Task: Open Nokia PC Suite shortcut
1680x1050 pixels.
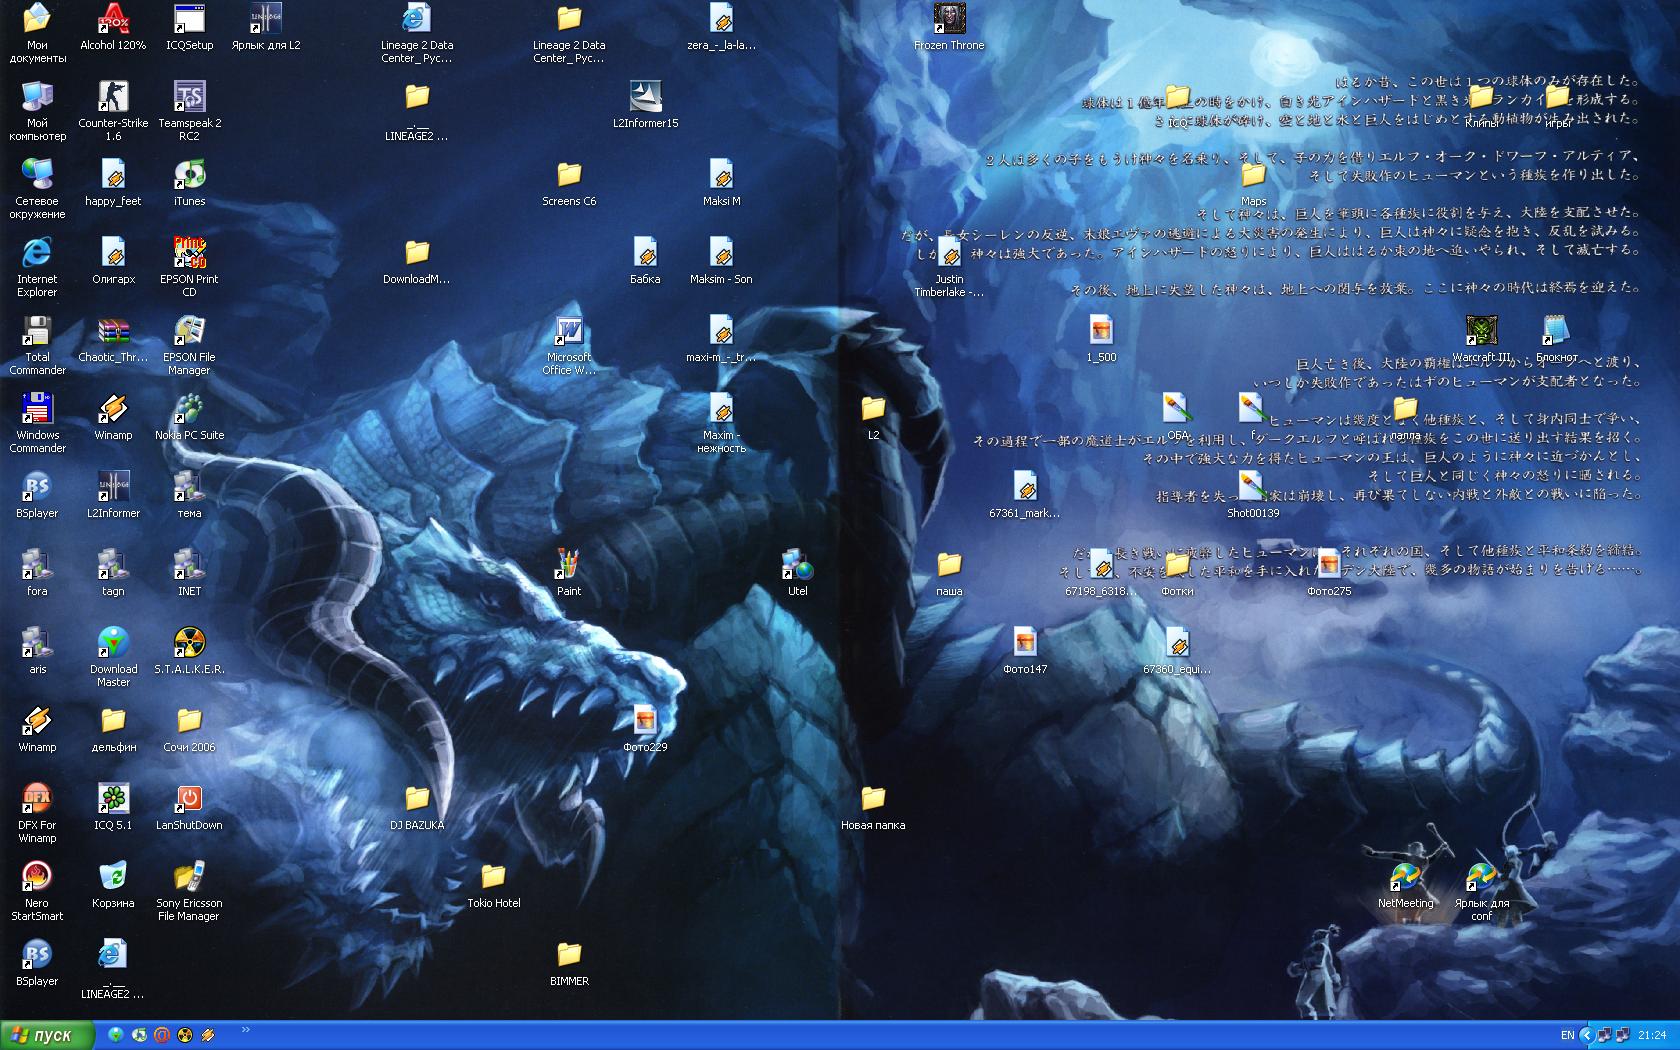Action: 189,417
